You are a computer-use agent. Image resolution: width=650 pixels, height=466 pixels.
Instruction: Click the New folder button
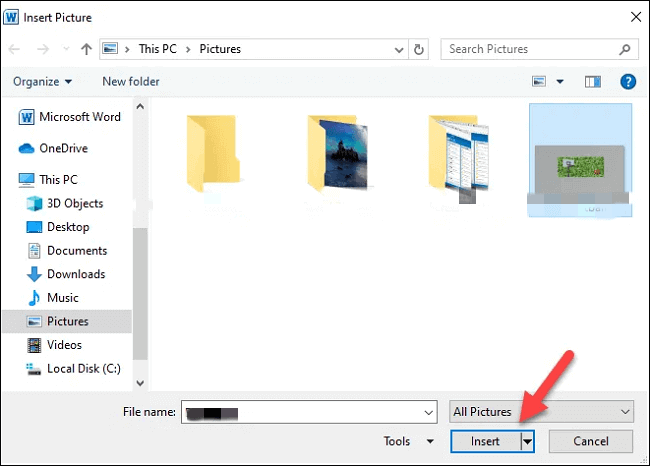pyautogui.click(x=130, y=81)
